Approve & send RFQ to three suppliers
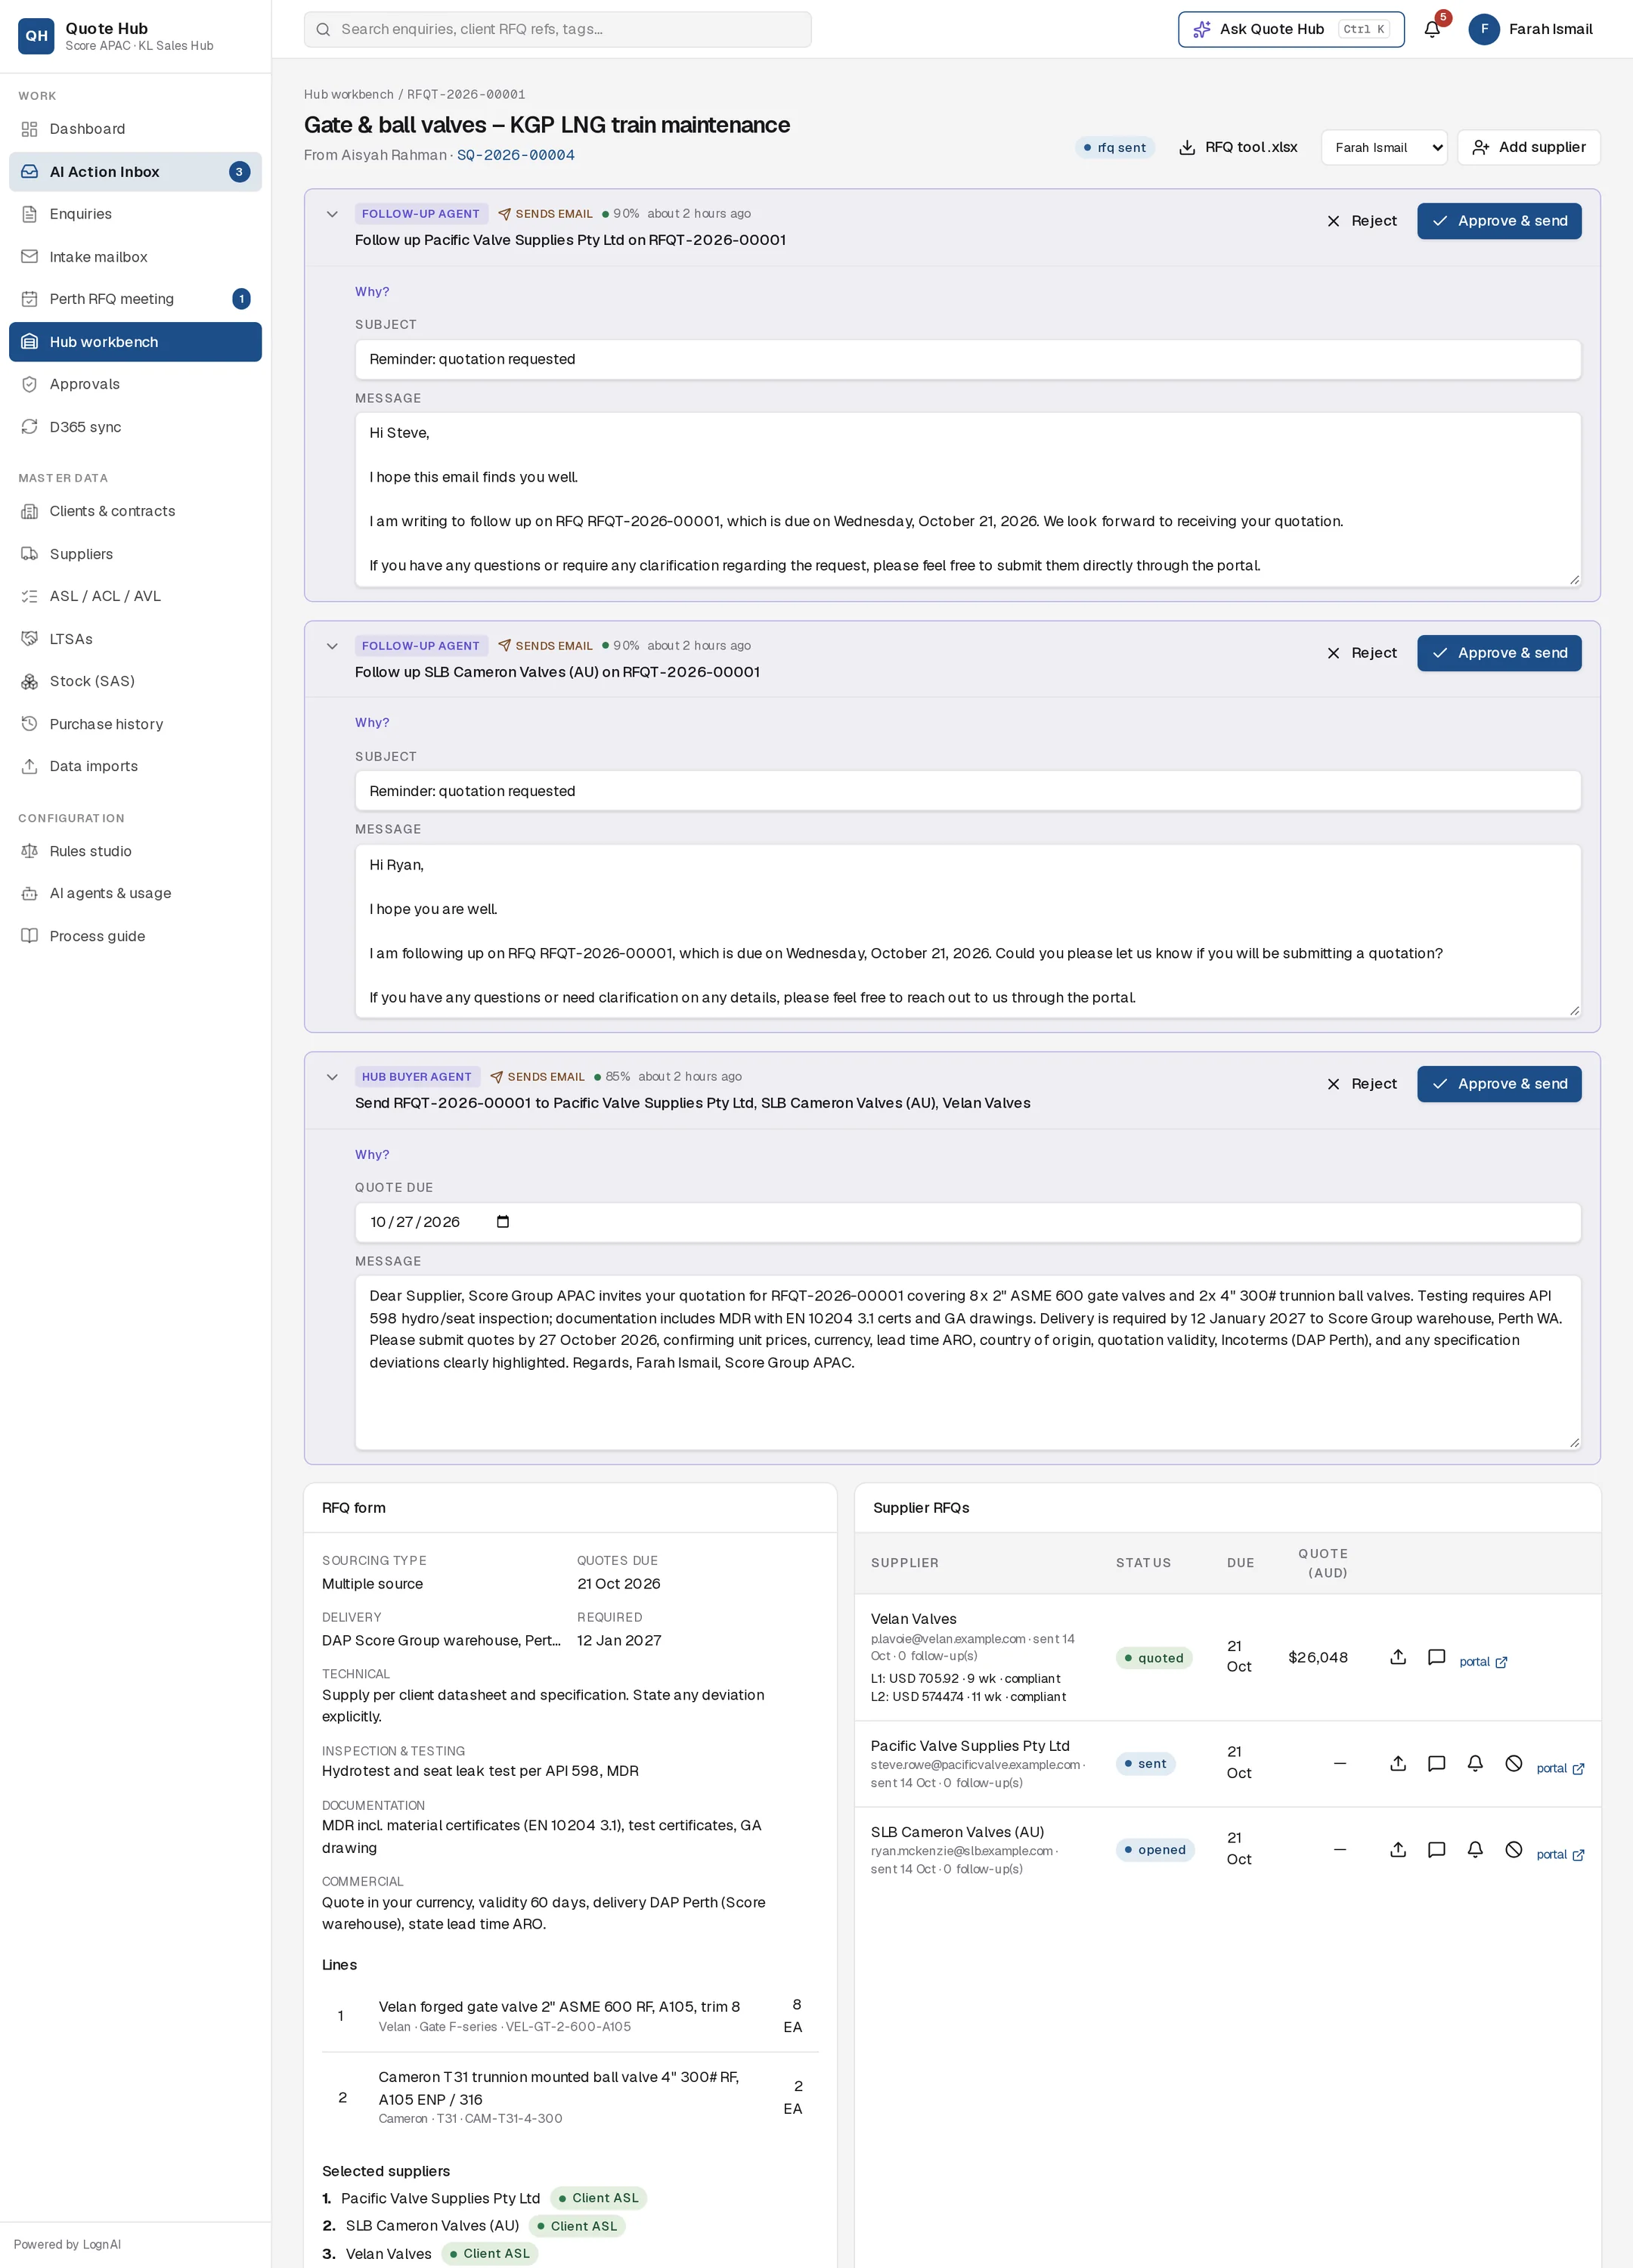The height and width of the screenshot is (2268, 1633). (x=1499, y=1084)
